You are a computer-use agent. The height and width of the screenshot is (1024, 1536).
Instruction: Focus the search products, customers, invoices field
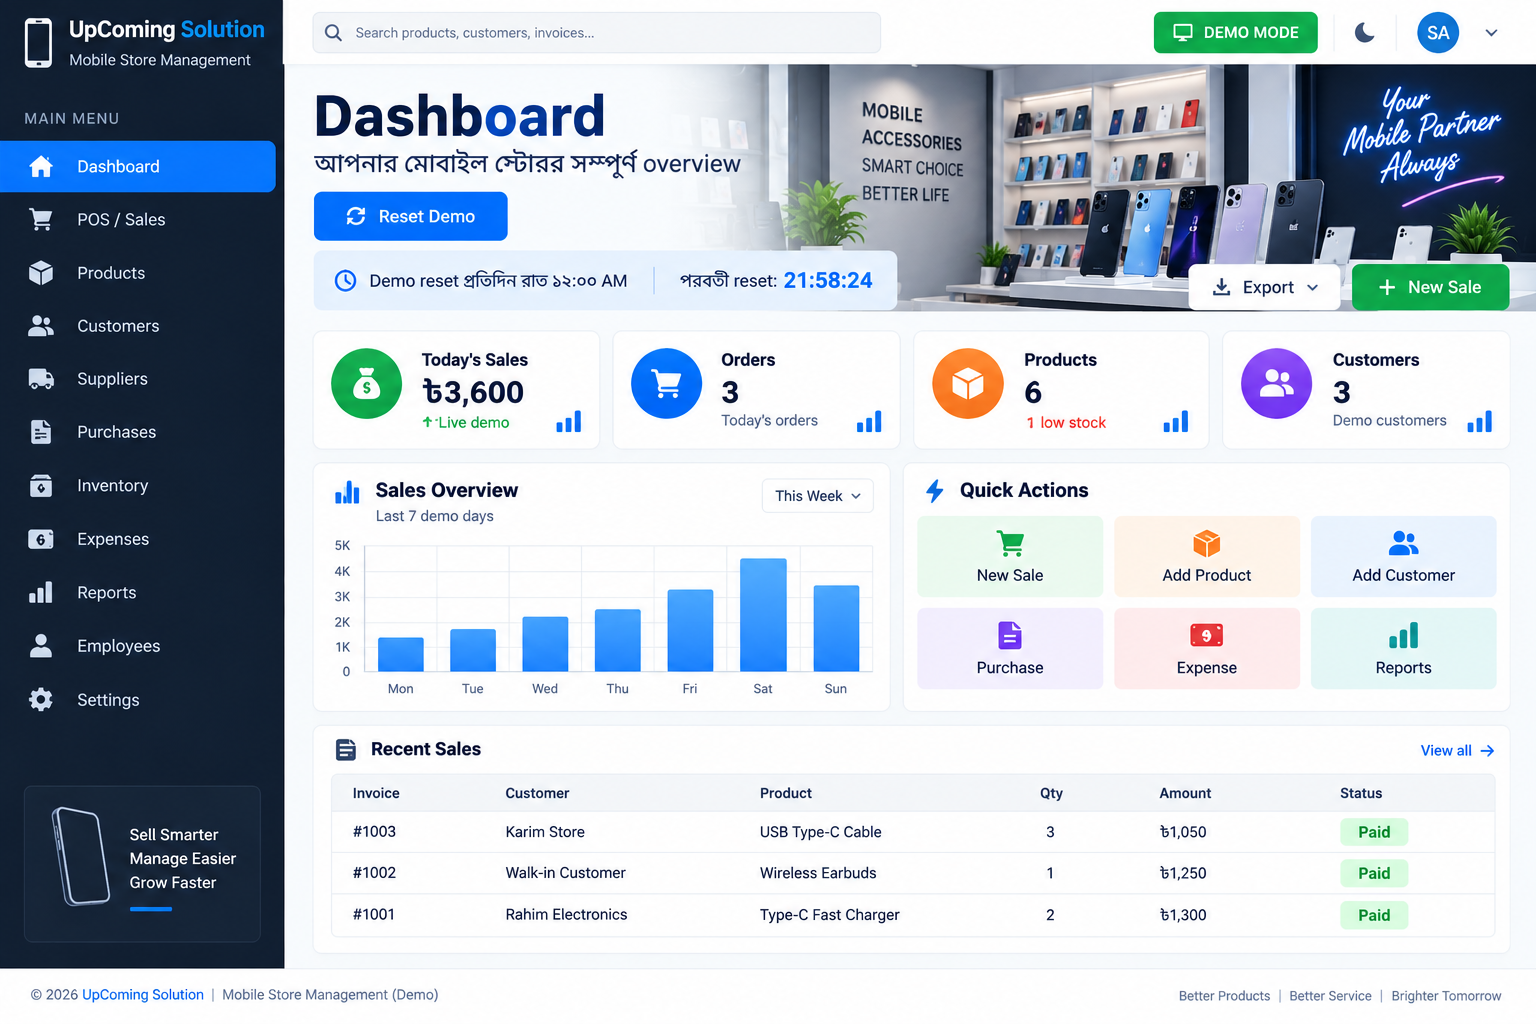click(x=597, y=33)
